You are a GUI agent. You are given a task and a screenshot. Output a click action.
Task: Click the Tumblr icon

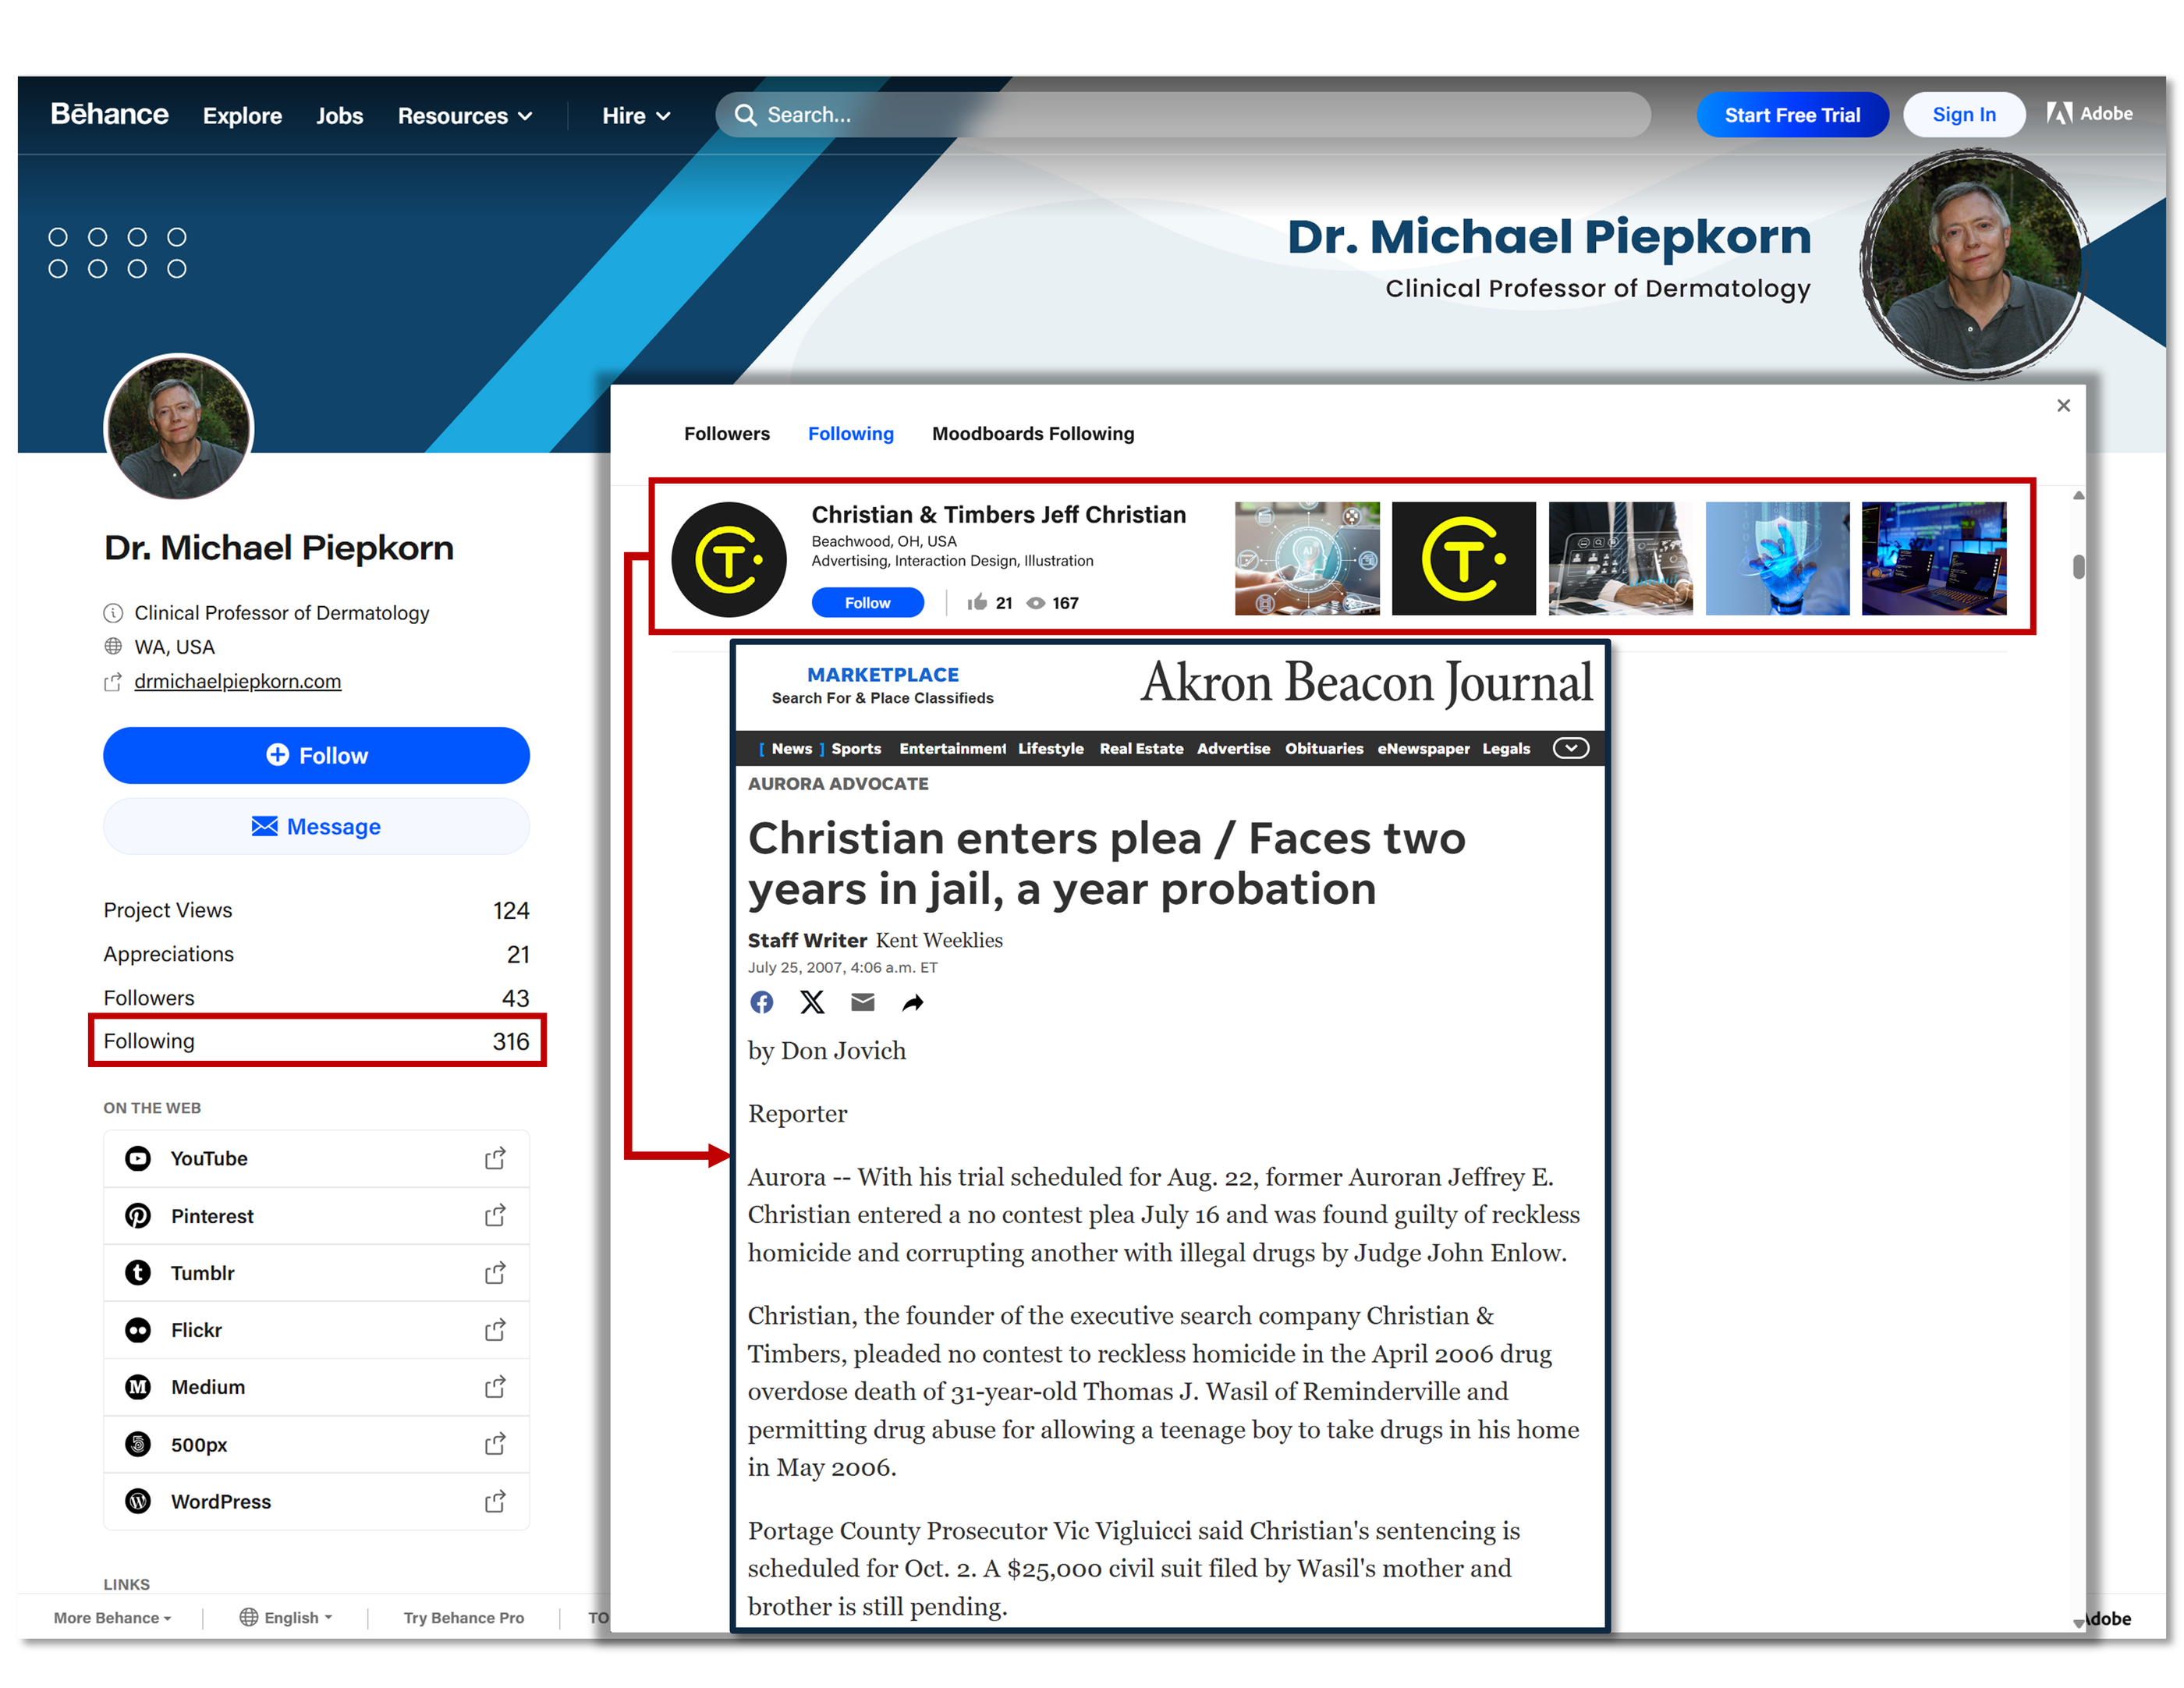(x=138, y=1272)
